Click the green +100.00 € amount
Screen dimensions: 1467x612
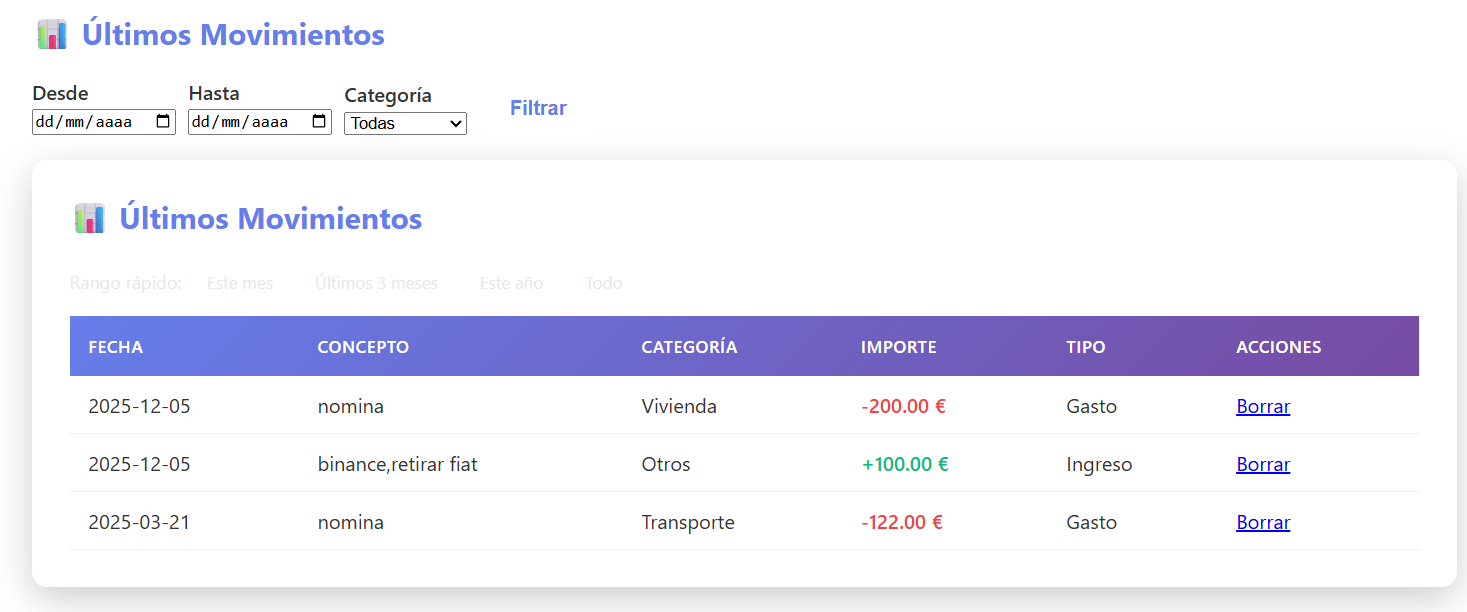pos(905,464)
